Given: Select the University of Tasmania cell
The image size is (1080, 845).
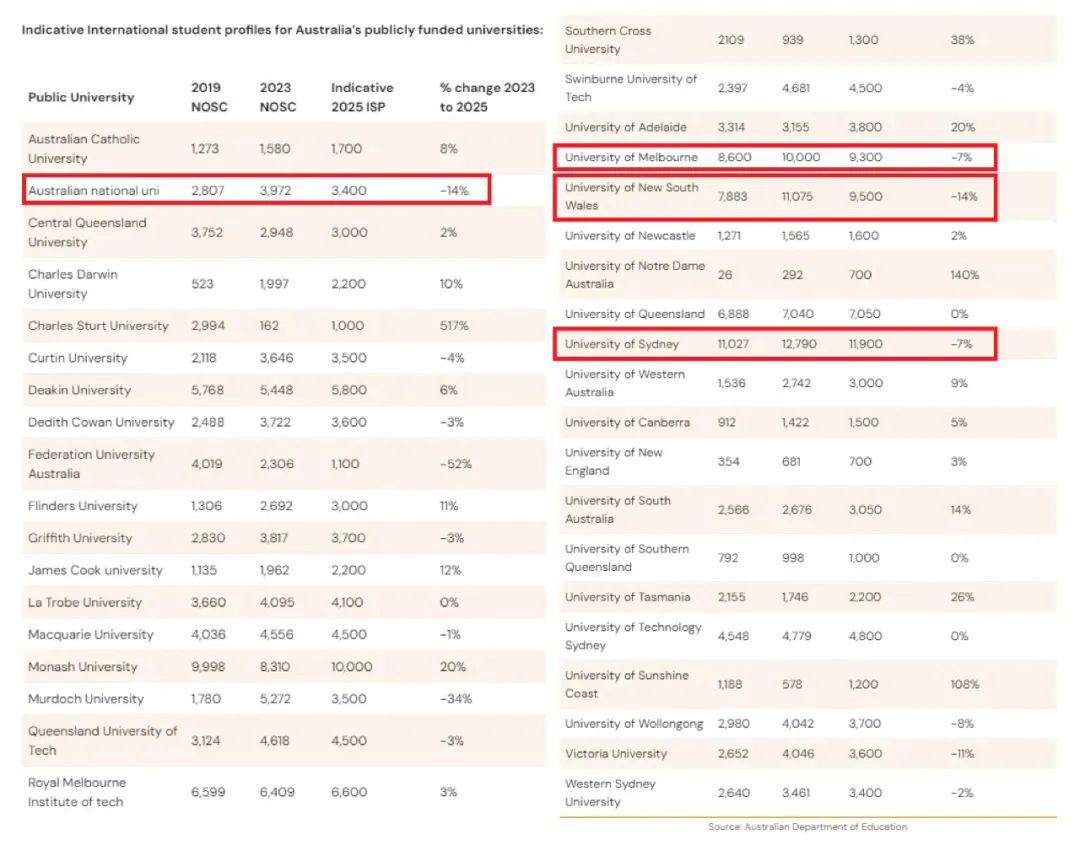Looking at the screenshot, I should pyautogui.click(x=627, y=597).
